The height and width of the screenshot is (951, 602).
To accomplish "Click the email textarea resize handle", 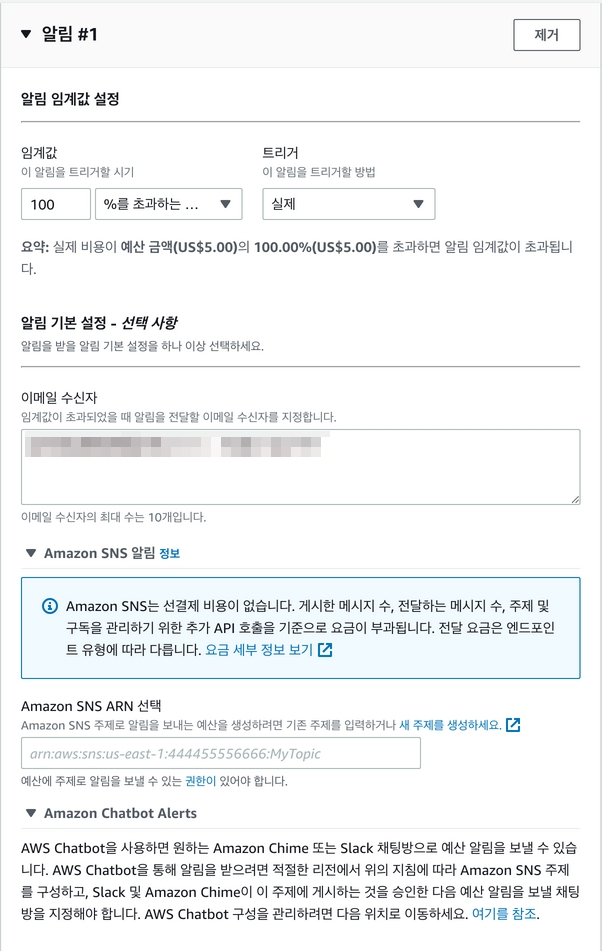I will pyautogui.click(x=575, y=498).
